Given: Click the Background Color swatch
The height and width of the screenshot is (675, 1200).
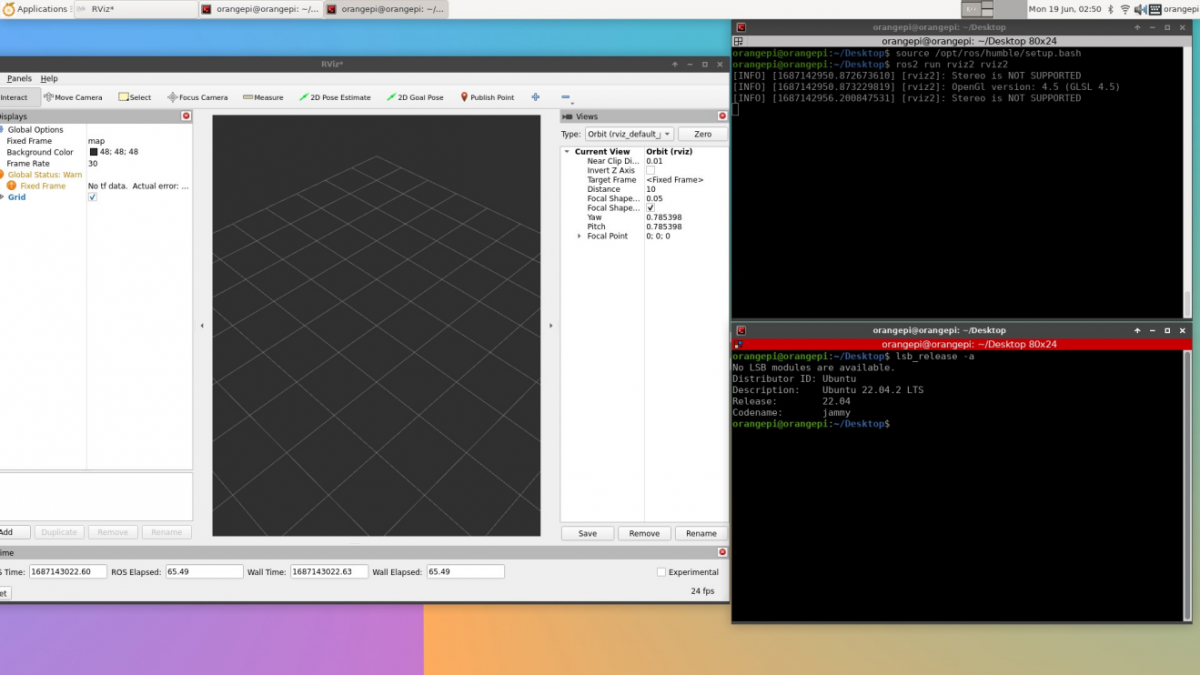Looking at the screenshot, I should pos(93,152).
